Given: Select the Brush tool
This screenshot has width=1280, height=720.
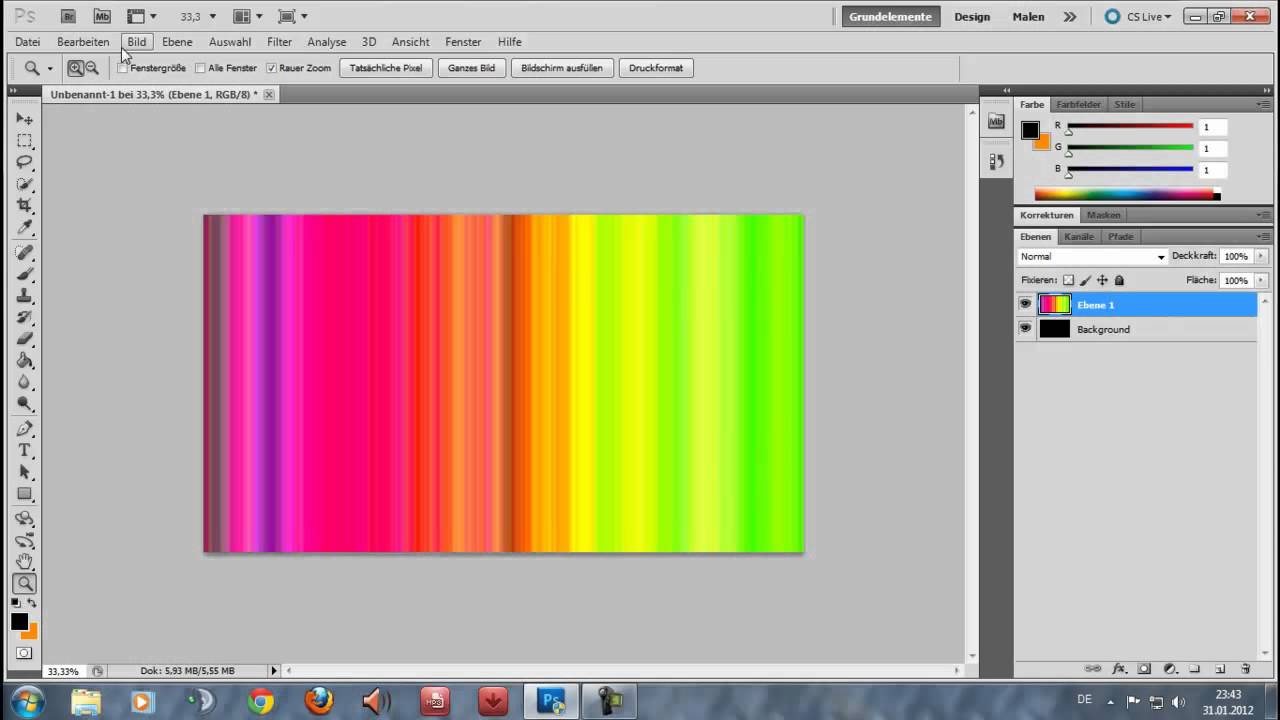Looking at the screenshot, I should point(25,274).
